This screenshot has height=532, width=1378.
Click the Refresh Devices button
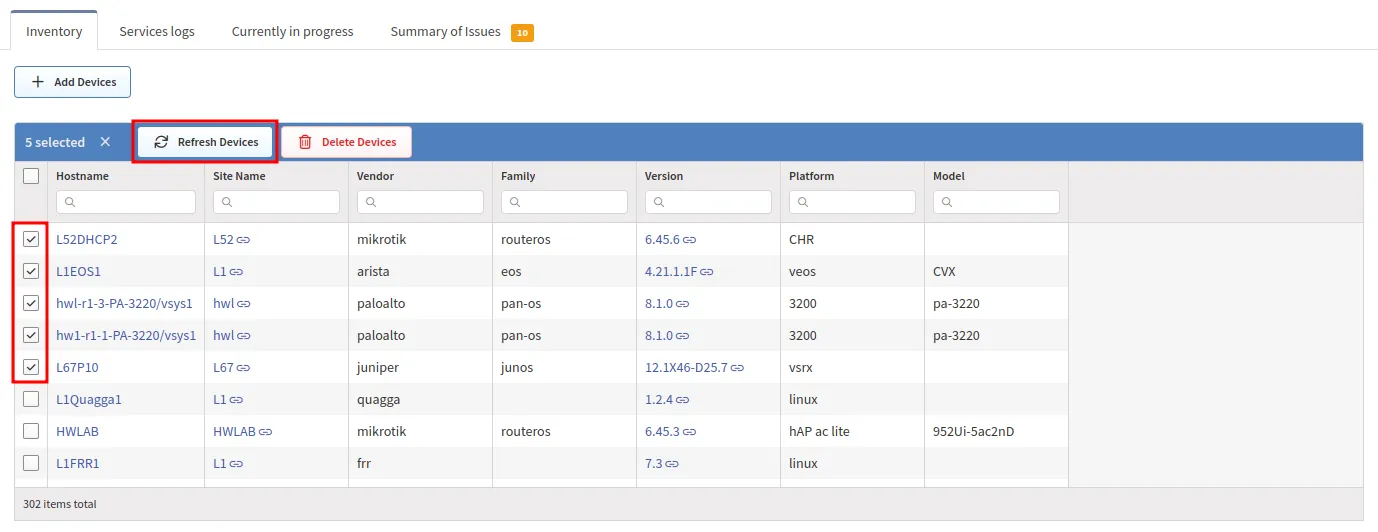pyautogui.click(x=205, y=142)
